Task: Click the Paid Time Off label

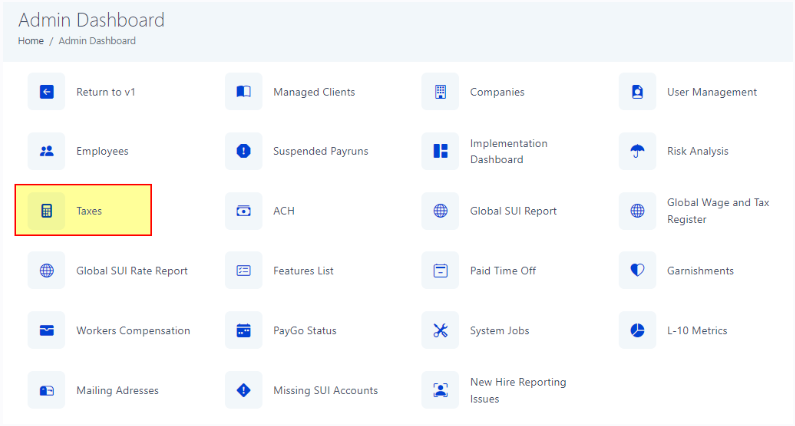Action: point(503,271)
